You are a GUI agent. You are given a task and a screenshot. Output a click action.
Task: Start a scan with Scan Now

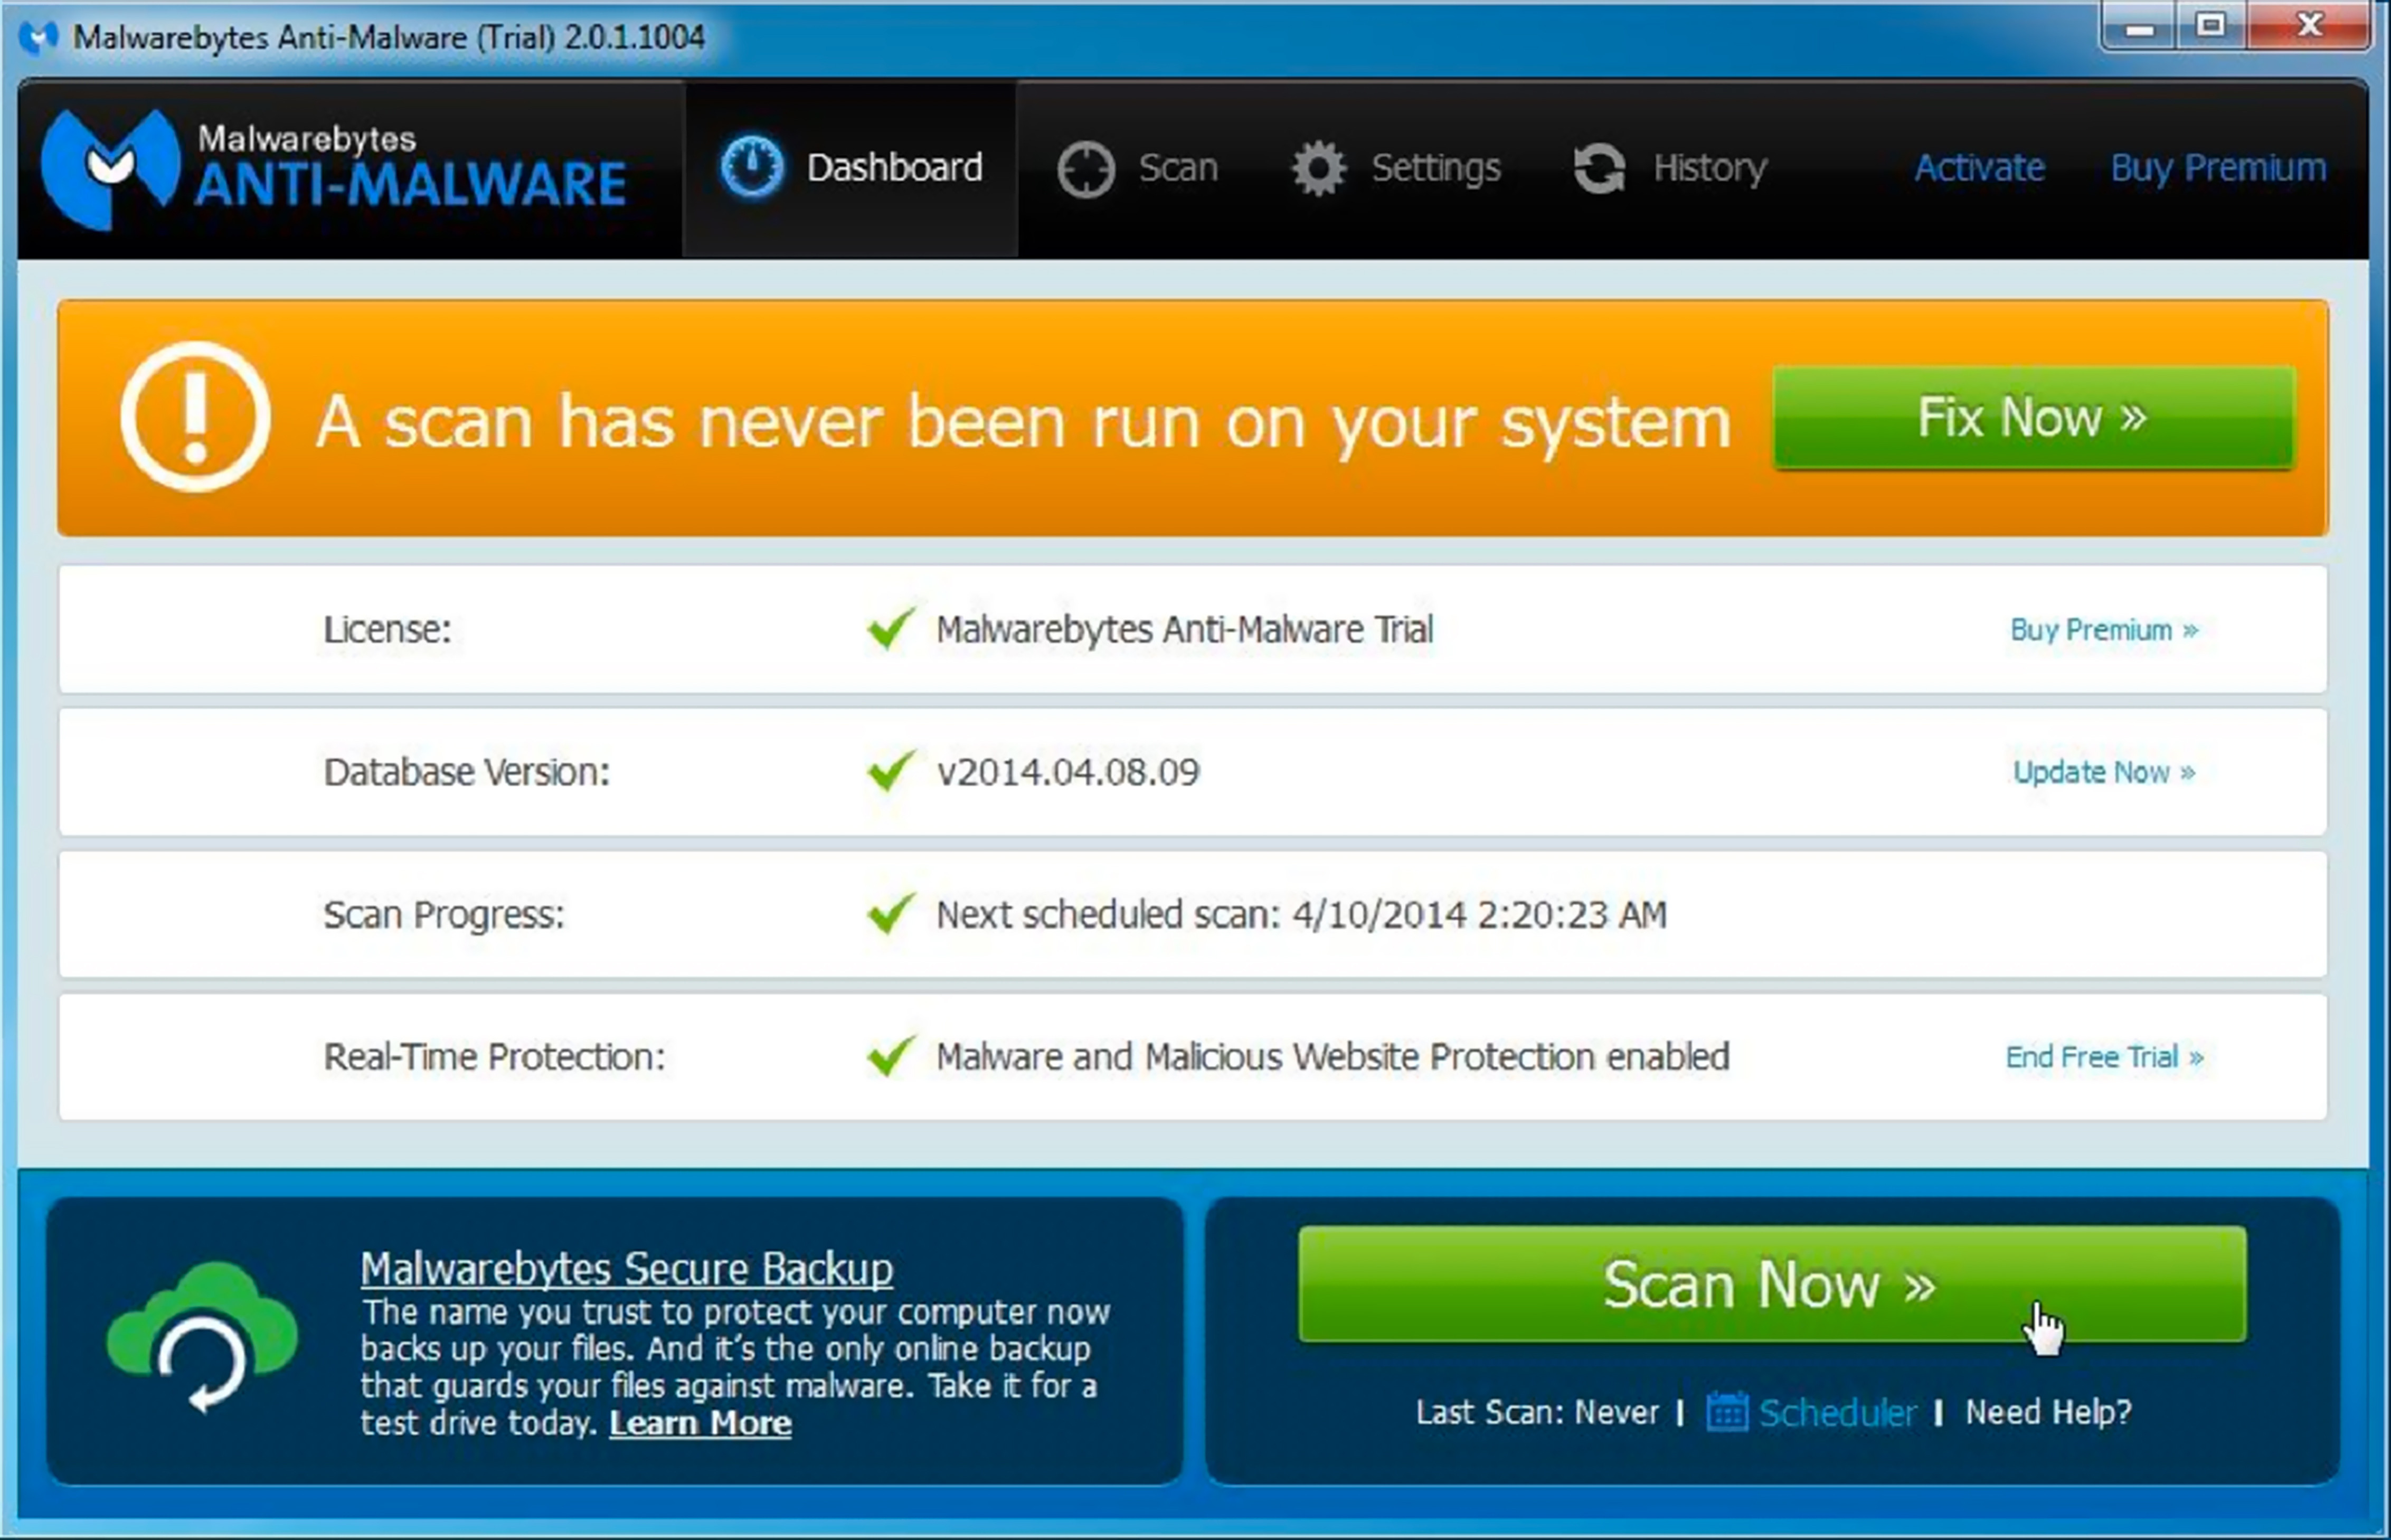coord(1771,1284)
